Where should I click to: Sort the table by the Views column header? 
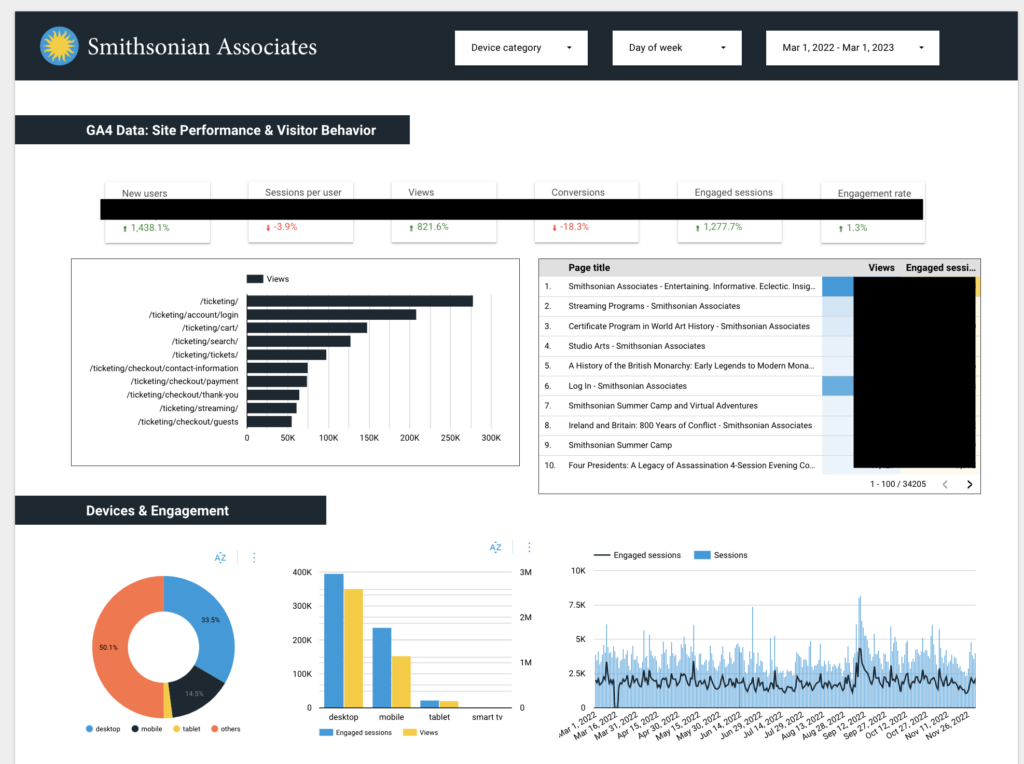click(x=881, y=268)
